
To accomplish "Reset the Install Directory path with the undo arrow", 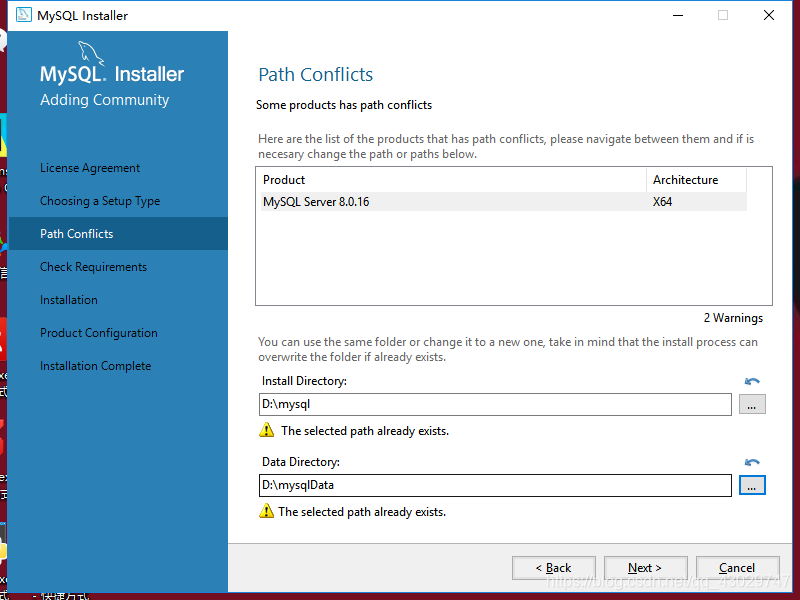I will pos(752,381).
